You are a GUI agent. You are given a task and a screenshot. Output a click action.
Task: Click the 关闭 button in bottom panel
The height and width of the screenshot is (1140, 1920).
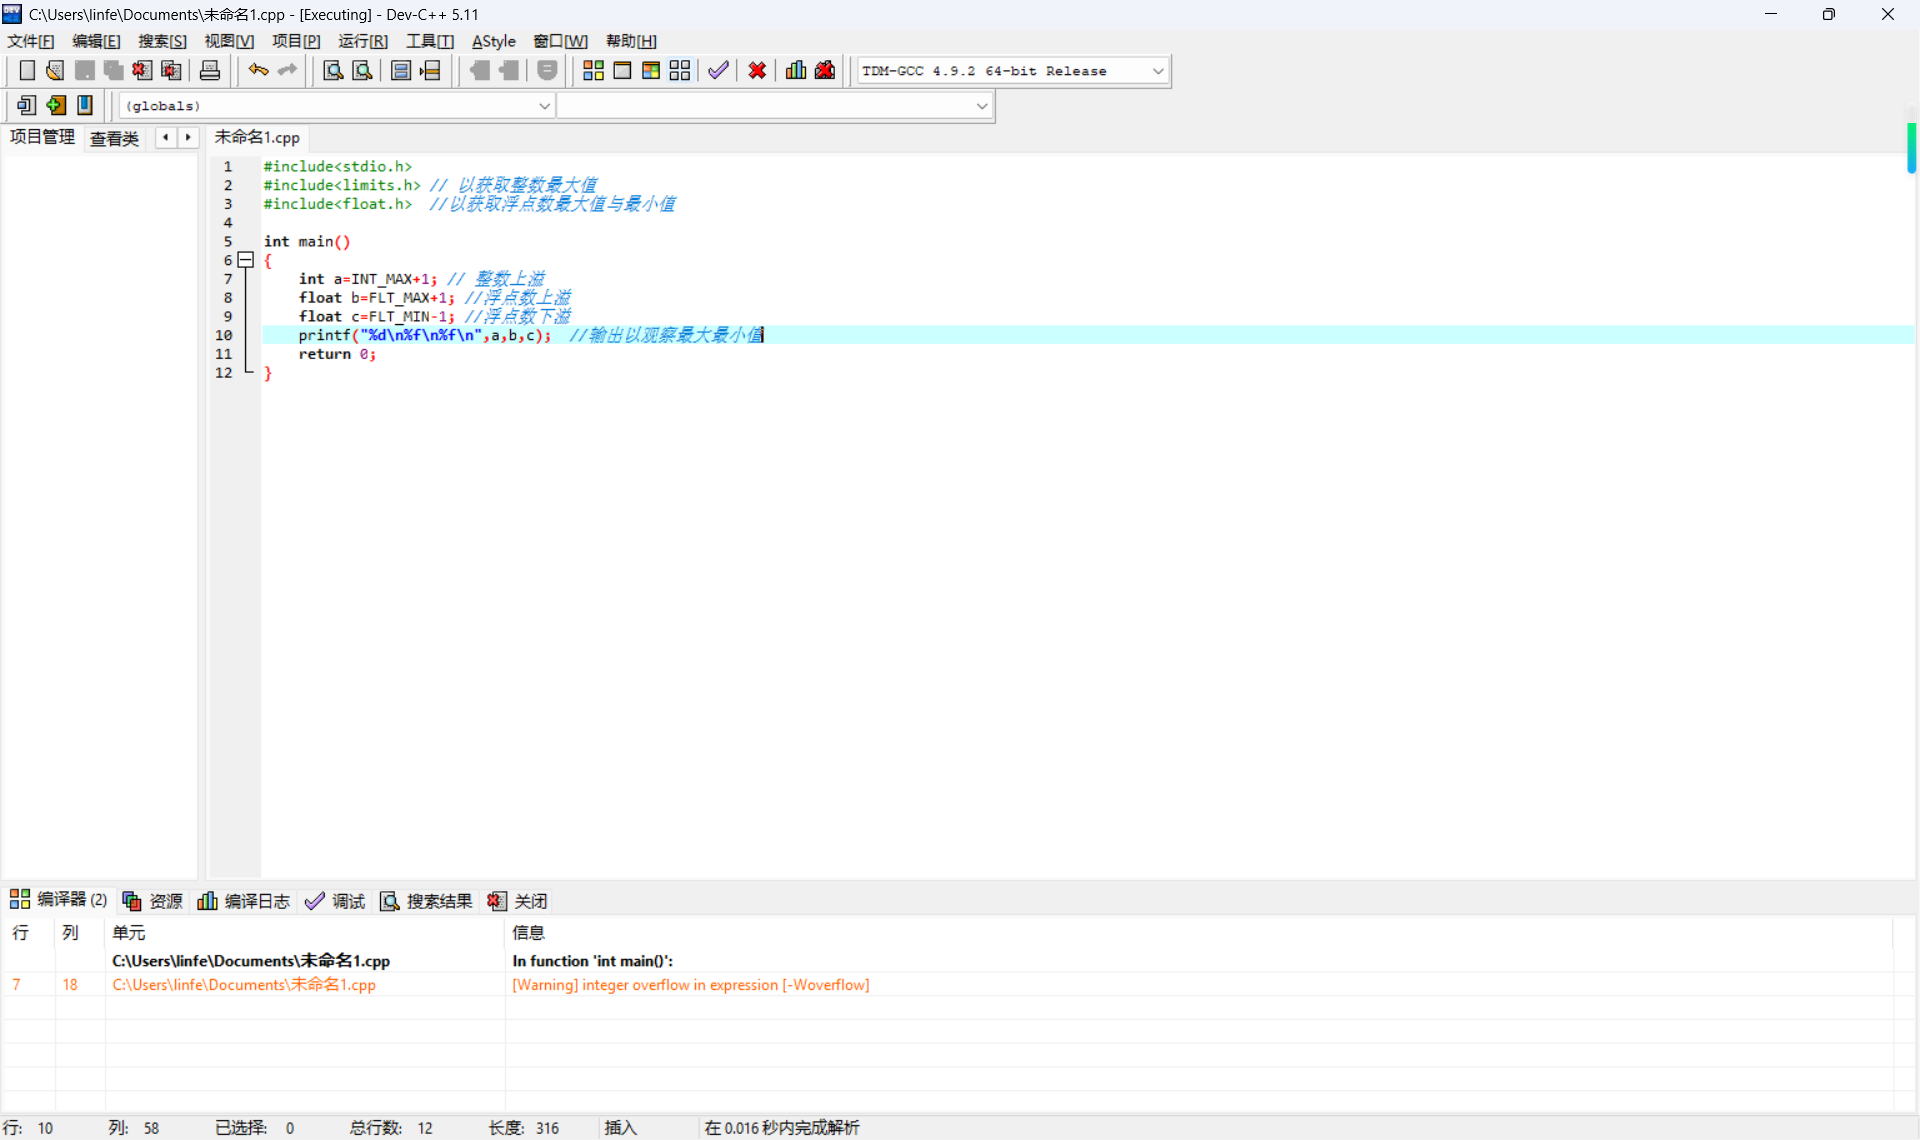pos(518,901)
